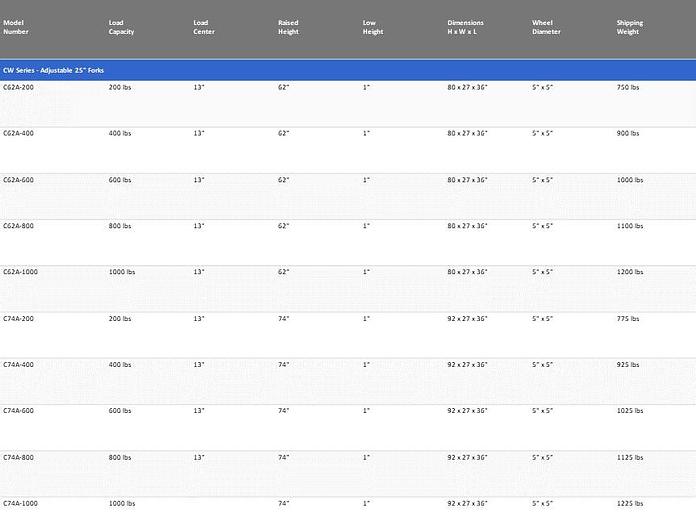Select the 1125 lbs shipping weight cell
The height and width of the screenshot is (525, 696).
coord(630,457)
